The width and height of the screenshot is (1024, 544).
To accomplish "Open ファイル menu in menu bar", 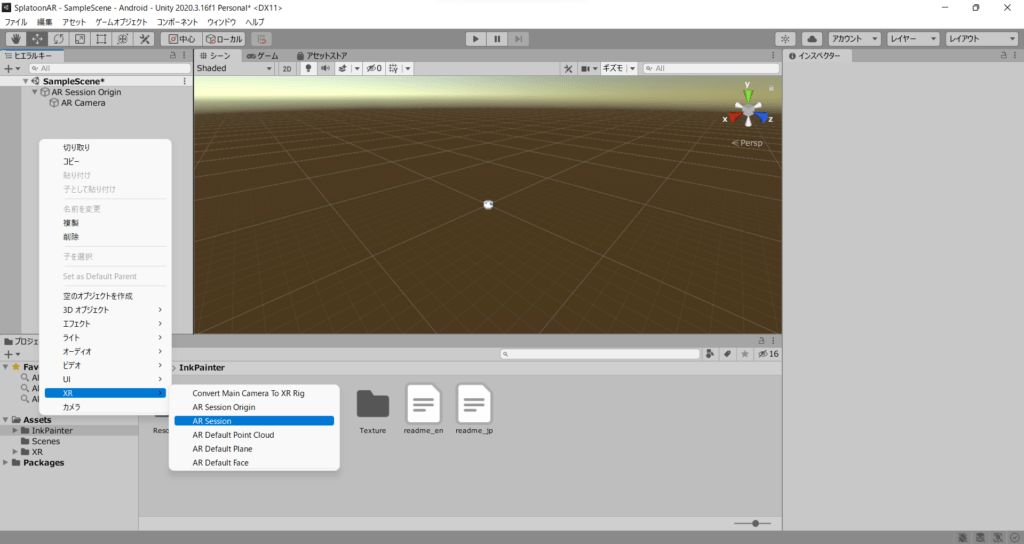I will point(16,22).
